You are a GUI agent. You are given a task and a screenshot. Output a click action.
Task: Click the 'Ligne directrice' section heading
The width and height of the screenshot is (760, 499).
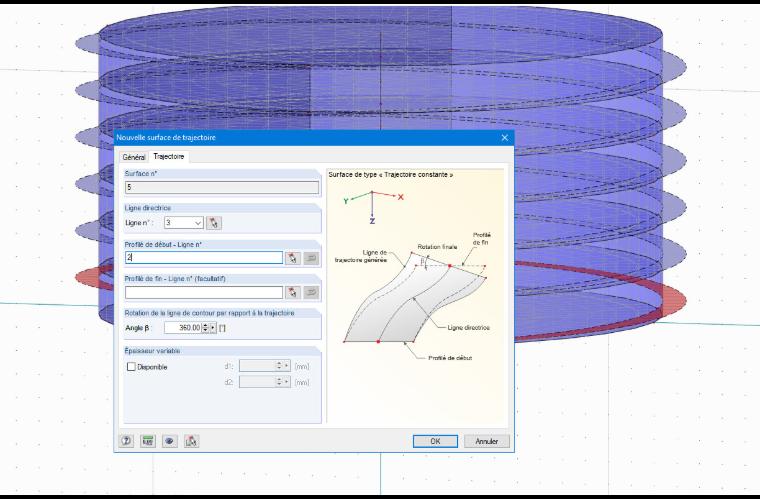pyautogui.click(x=147, y=208)
